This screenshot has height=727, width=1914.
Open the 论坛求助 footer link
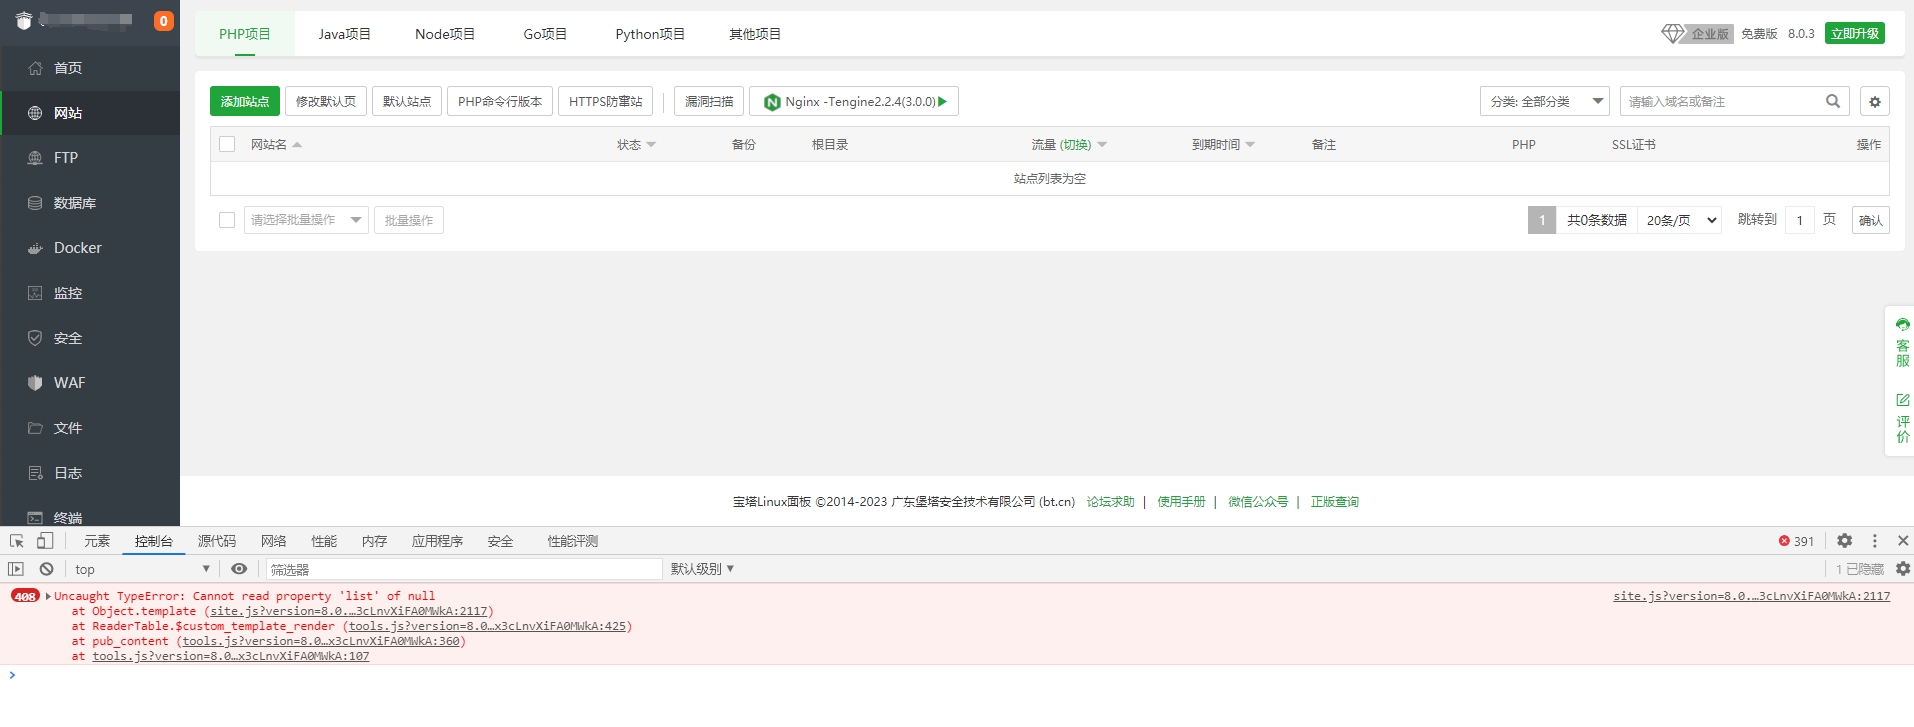coord(1110,502)
